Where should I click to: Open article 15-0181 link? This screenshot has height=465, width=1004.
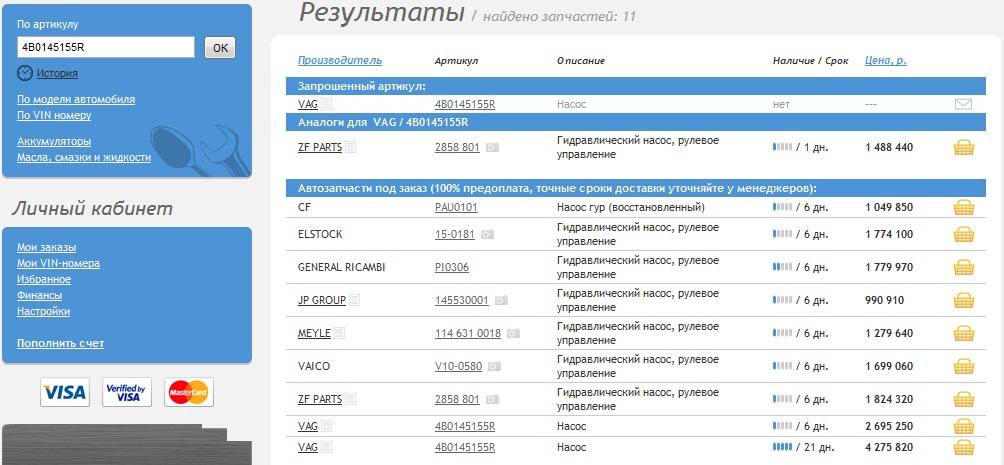coord(455,234)
